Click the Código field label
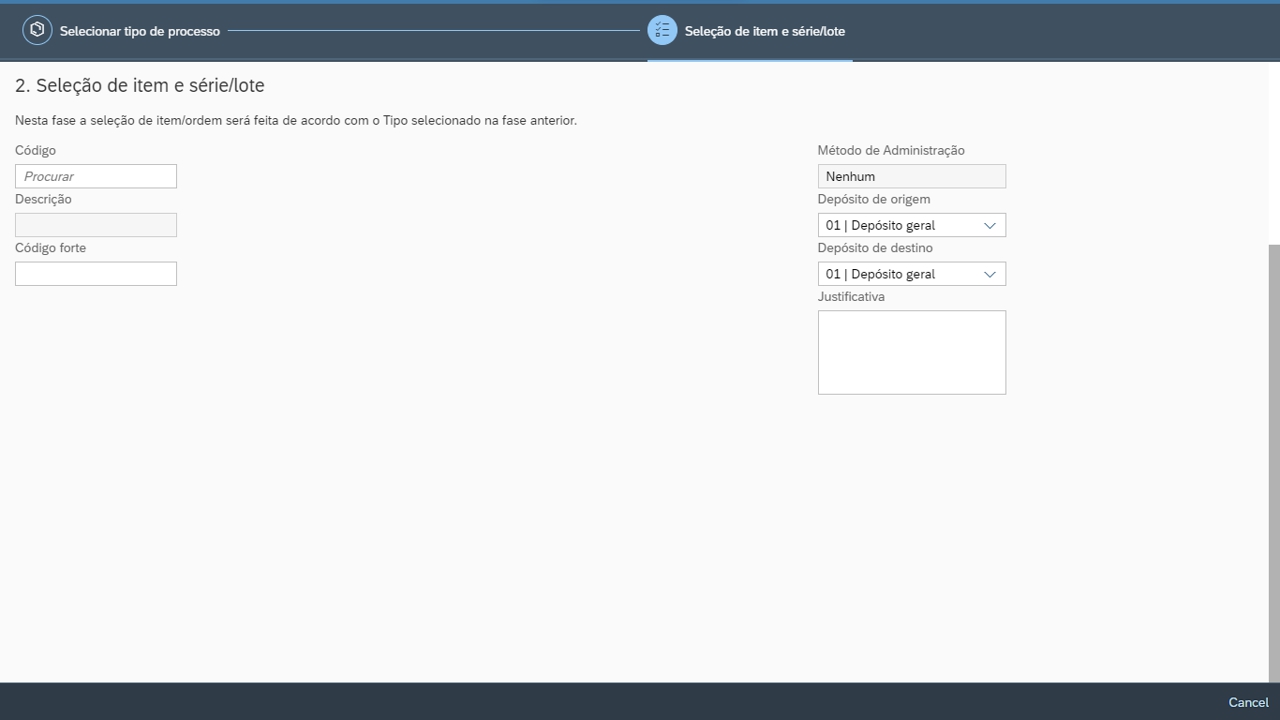Viewport: 1280px width, 720px height. point(36,151)
